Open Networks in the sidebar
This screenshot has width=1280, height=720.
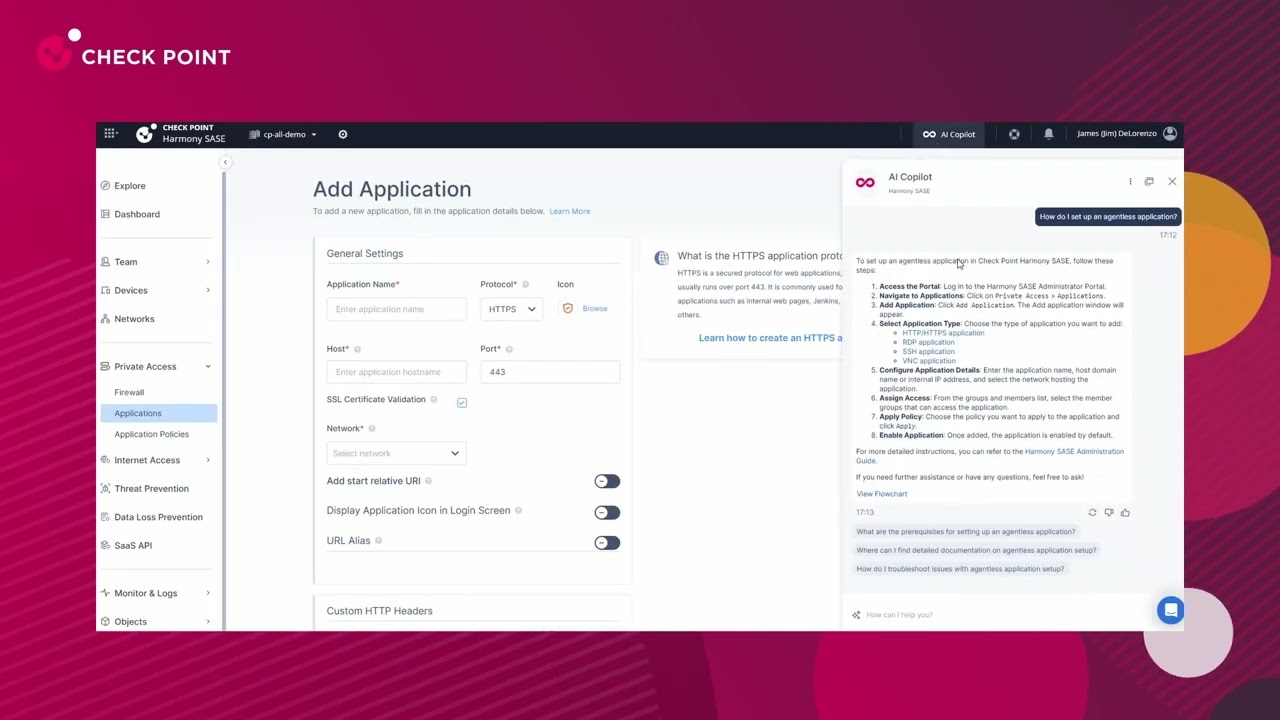[134, 319]
